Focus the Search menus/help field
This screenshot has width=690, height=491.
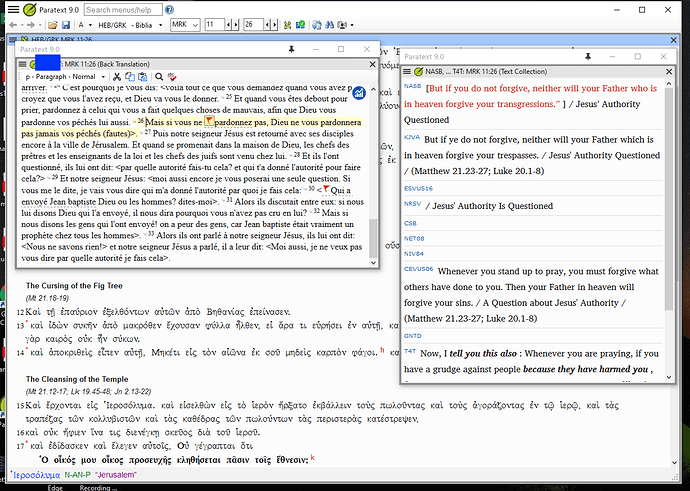pos(123,10)
